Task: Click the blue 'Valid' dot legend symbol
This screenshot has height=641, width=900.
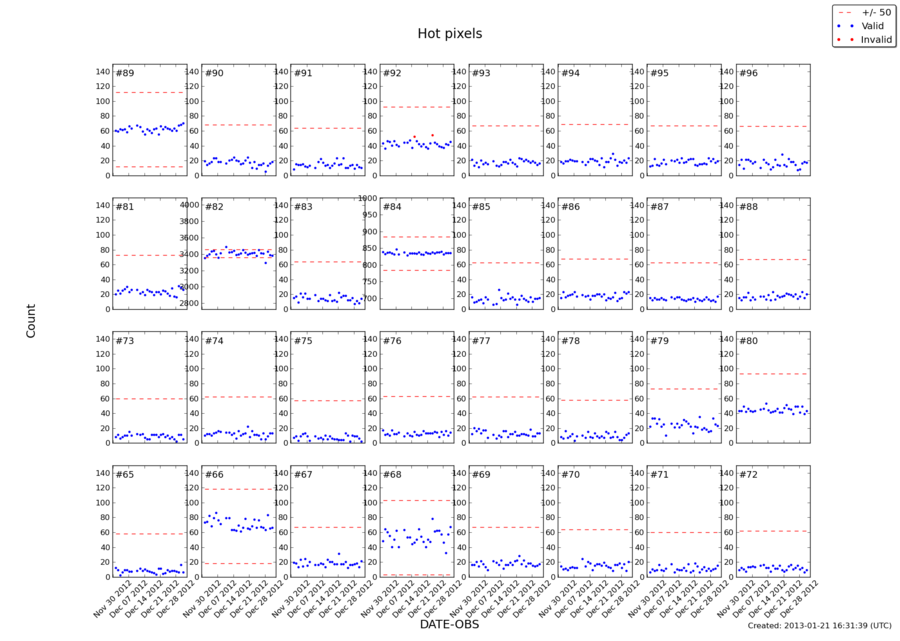Action: (844, 24)
